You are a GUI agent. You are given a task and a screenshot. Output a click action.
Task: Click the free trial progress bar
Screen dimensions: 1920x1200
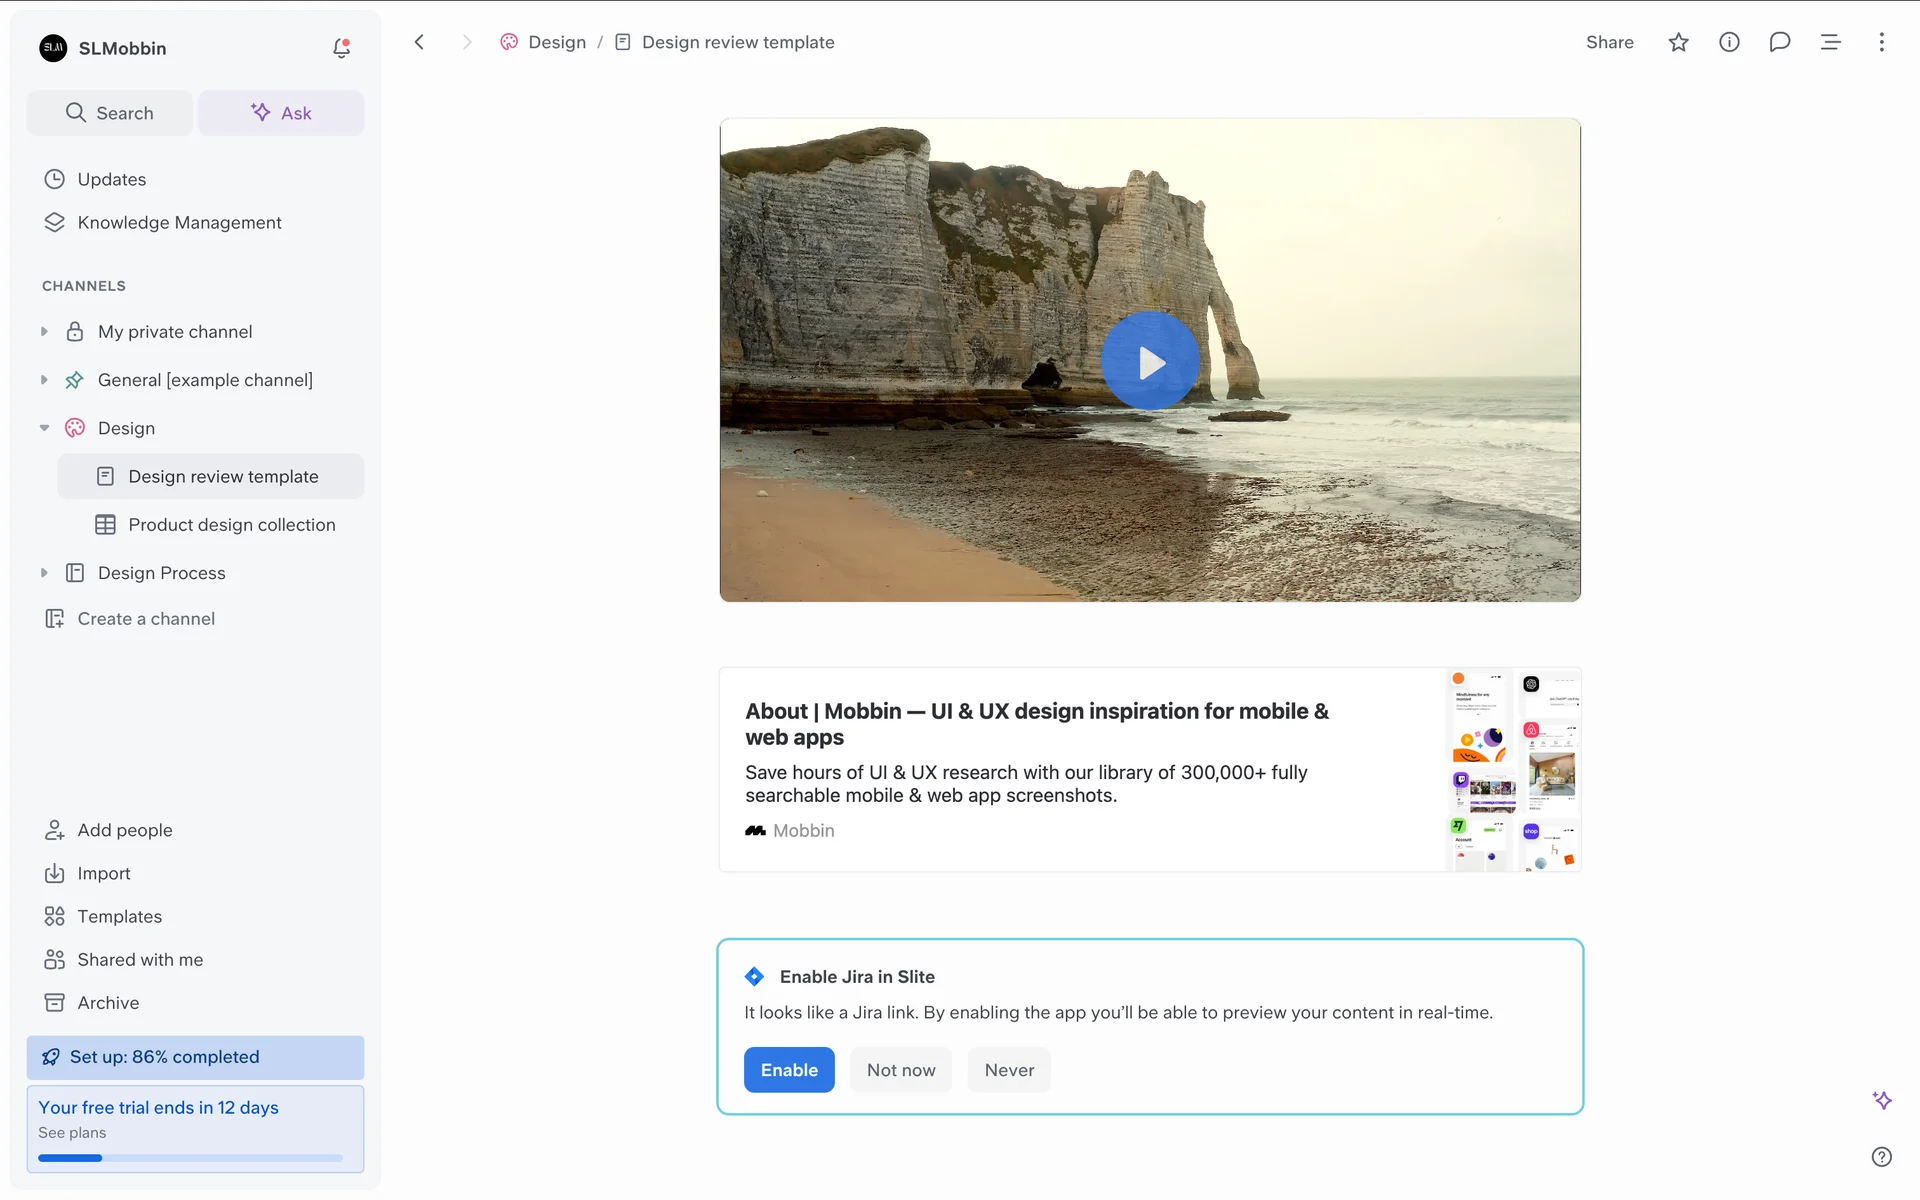pyautogui.click(x=190, y=1158)
